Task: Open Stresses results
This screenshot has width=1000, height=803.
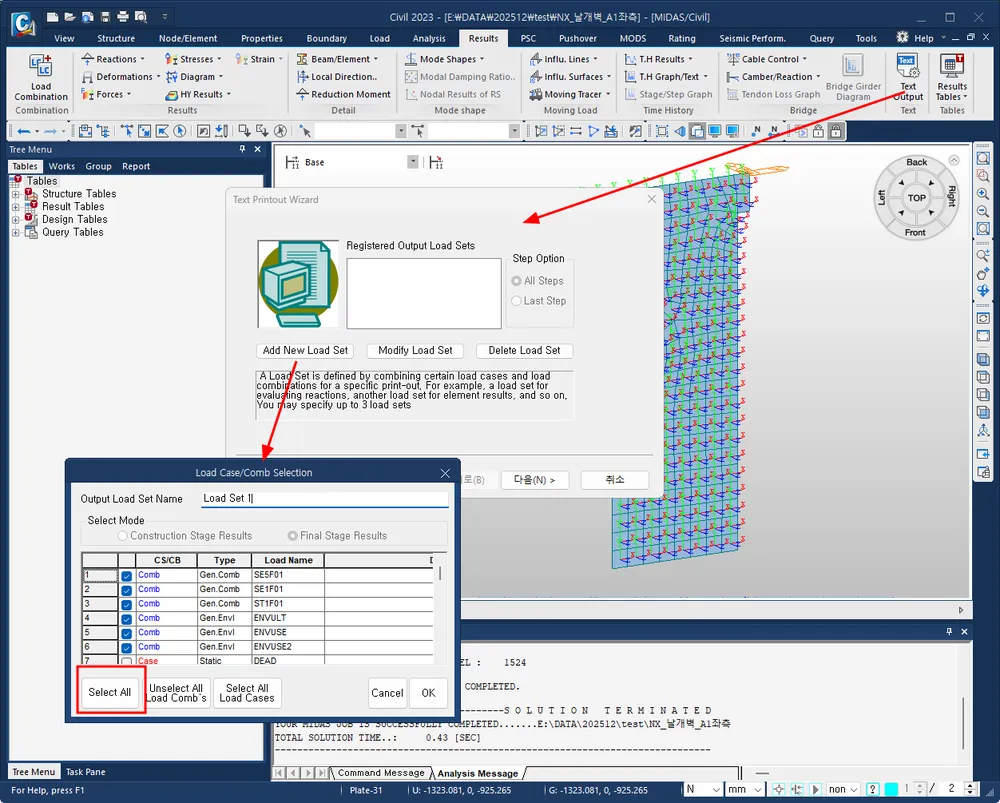Action: click(x=193, y=59)
